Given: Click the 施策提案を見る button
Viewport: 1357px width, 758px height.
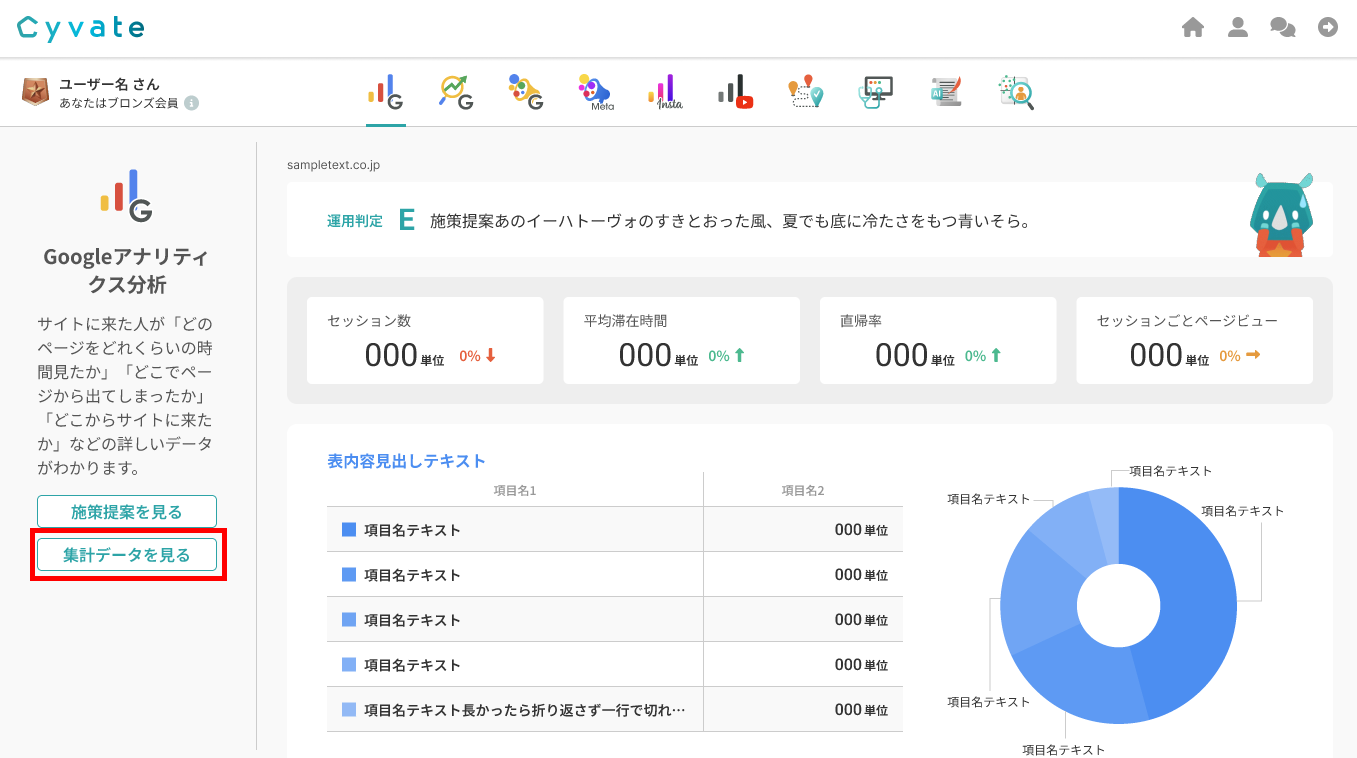Looking at the screenshot, I should point(127,512).
